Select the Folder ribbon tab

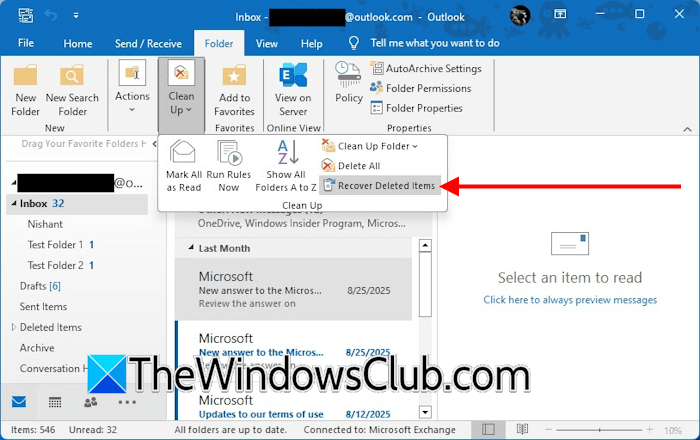click(x=219, y=43)
